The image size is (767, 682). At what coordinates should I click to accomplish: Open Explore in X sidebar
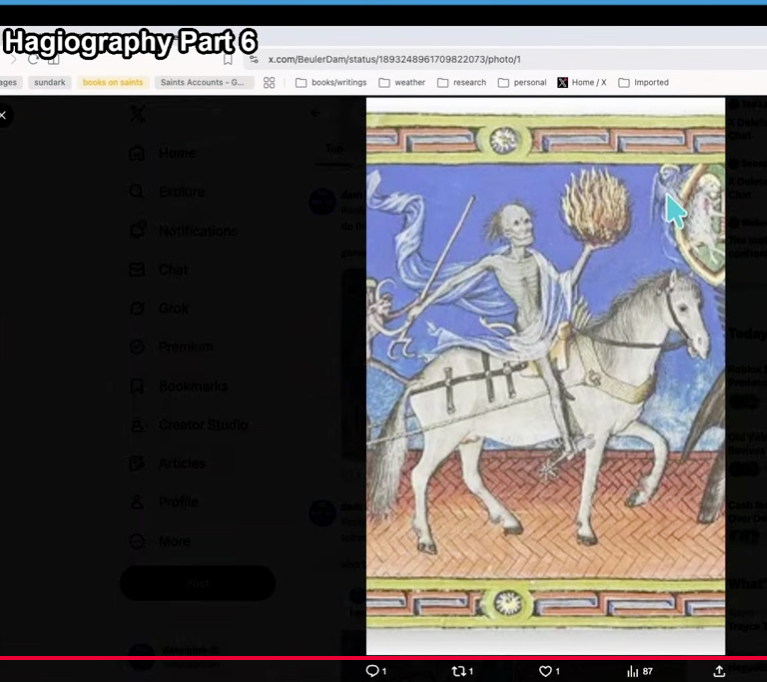167,192
